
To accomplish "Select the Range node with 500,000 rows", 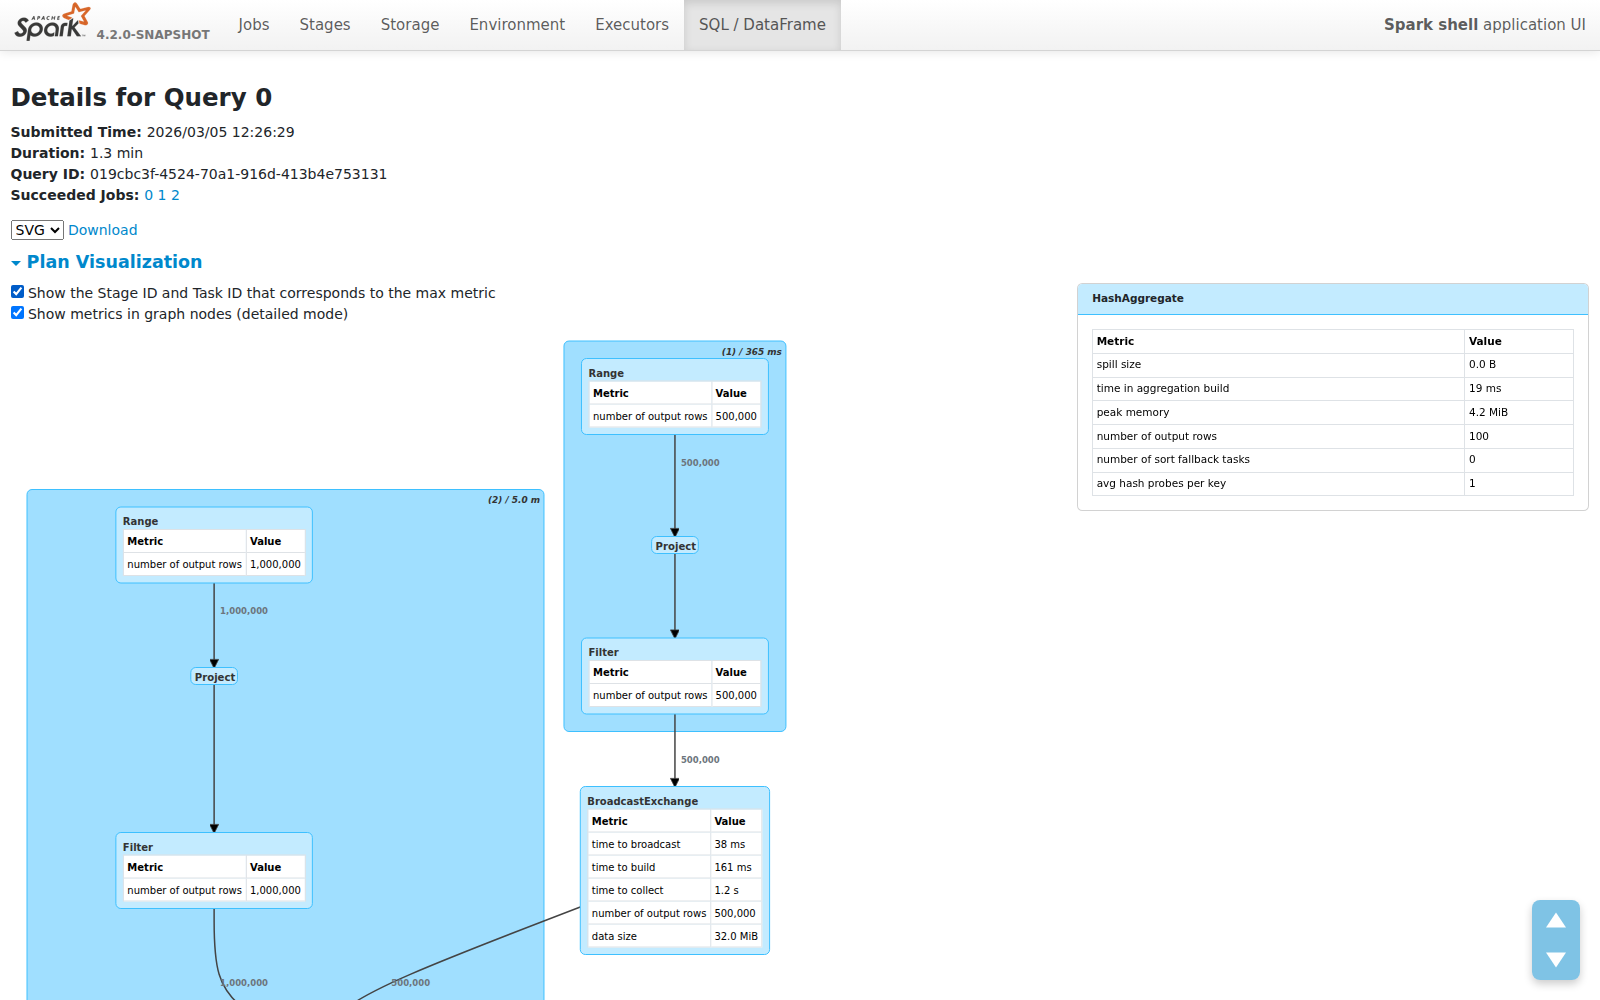I will 675,397.
